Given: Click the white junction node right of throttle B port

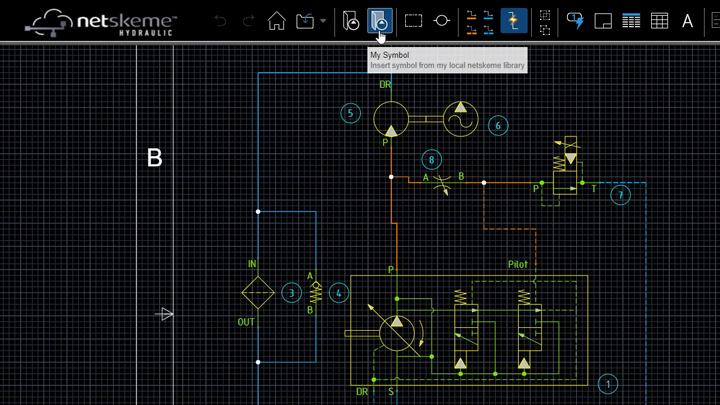Looking at the screenshot, I should click(484, 183).
